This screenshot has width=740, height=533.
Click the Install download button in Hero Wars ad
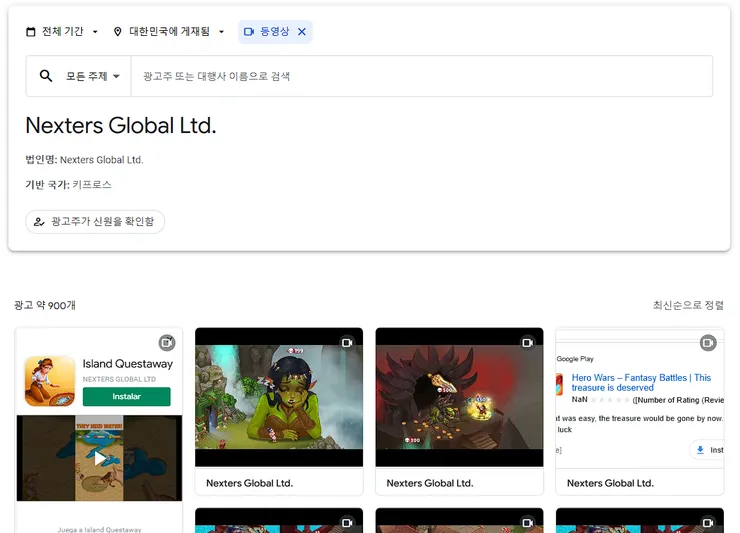pos(709,450)
